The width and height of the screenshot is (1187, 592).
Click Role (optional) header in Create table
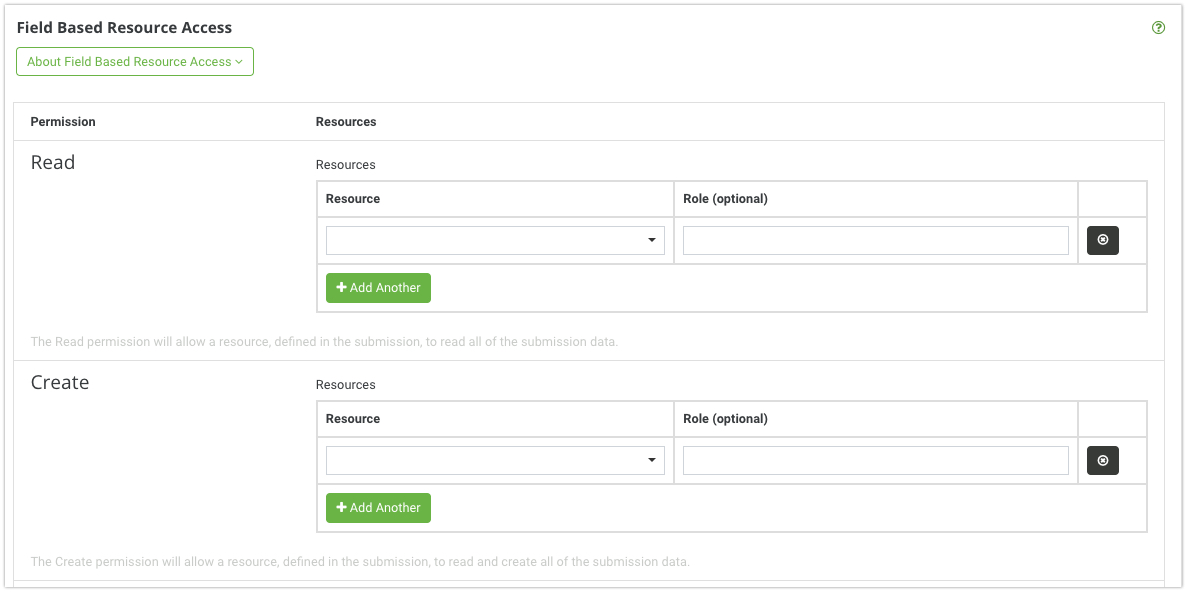coord(725,419)
